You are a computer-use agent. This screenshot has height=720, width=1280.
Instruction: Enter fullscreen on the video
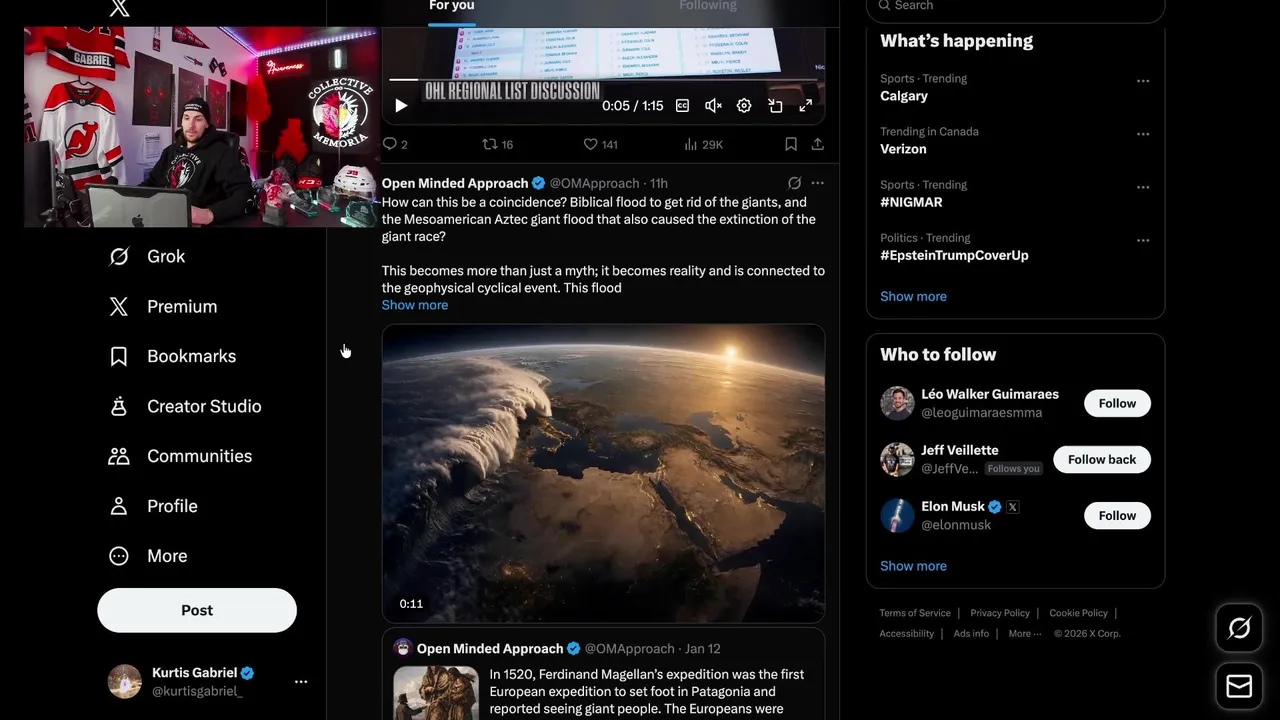coord(806,105)
